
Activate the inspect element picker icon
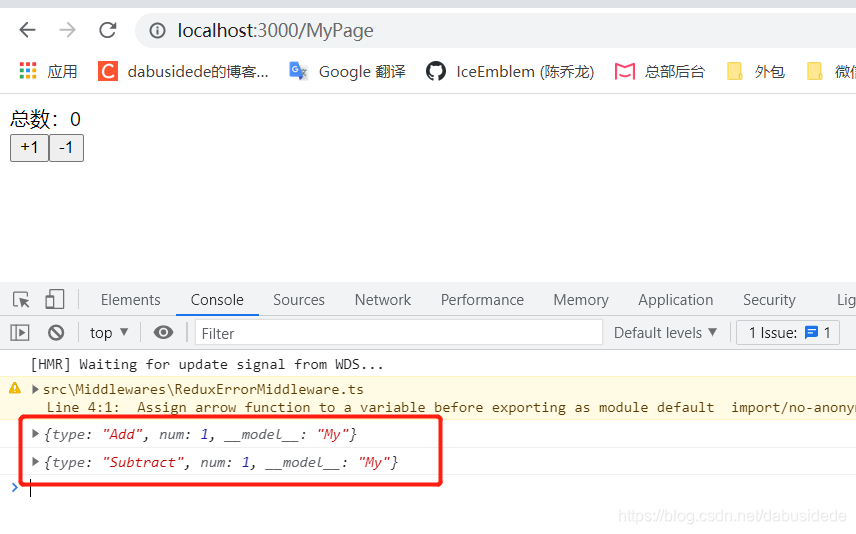point(21,300)
